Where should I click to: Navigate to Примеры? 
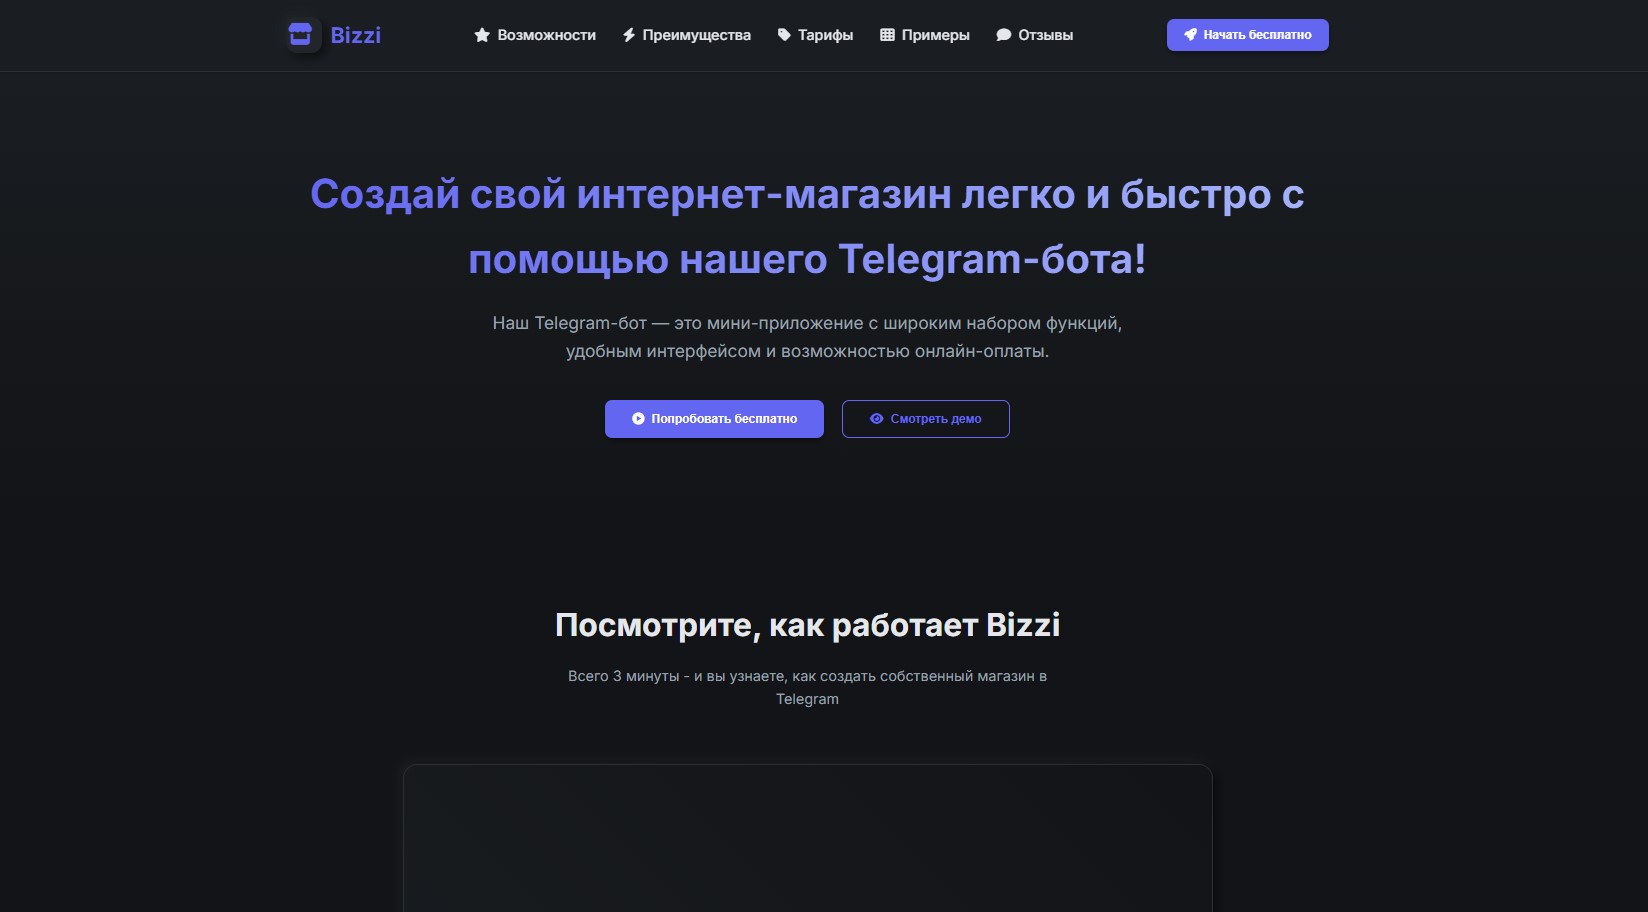(x=935, y=35)
